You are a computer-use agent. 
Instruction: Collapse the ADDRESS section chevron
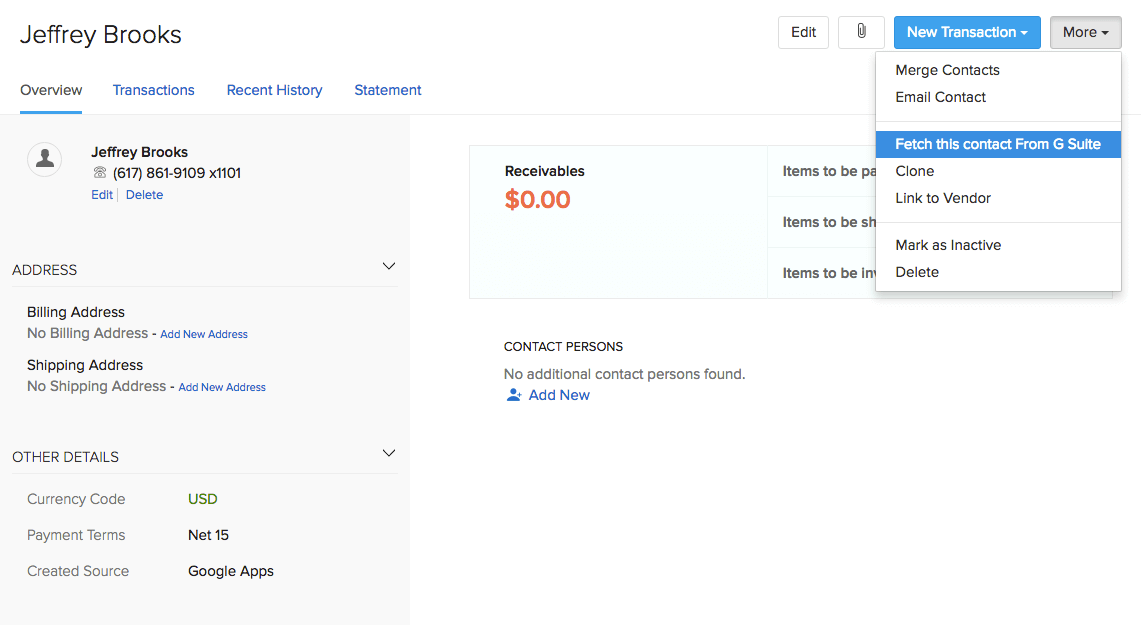click(389, 266)
